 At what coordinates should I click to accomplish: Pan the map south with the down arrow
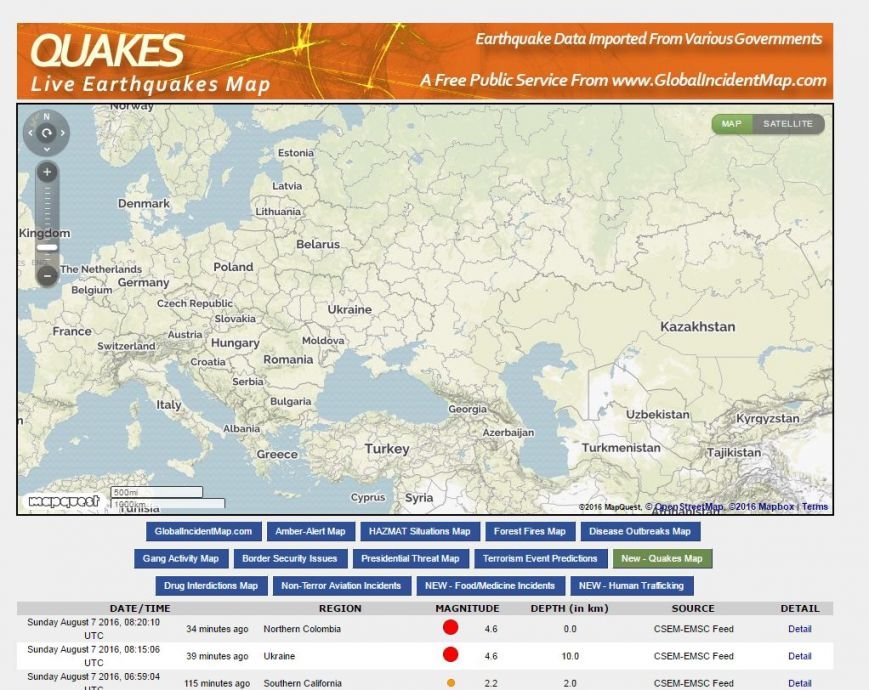(x=47, y=149)
